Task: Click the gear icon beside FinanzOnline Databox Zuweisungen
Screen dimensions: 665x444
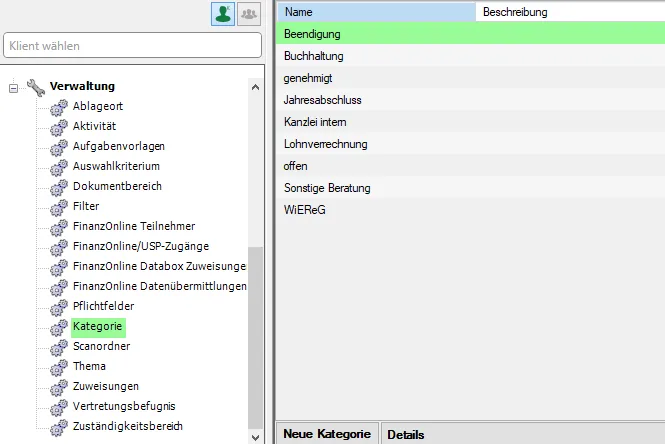Action: pyautogui.click(x=59, y=268)
